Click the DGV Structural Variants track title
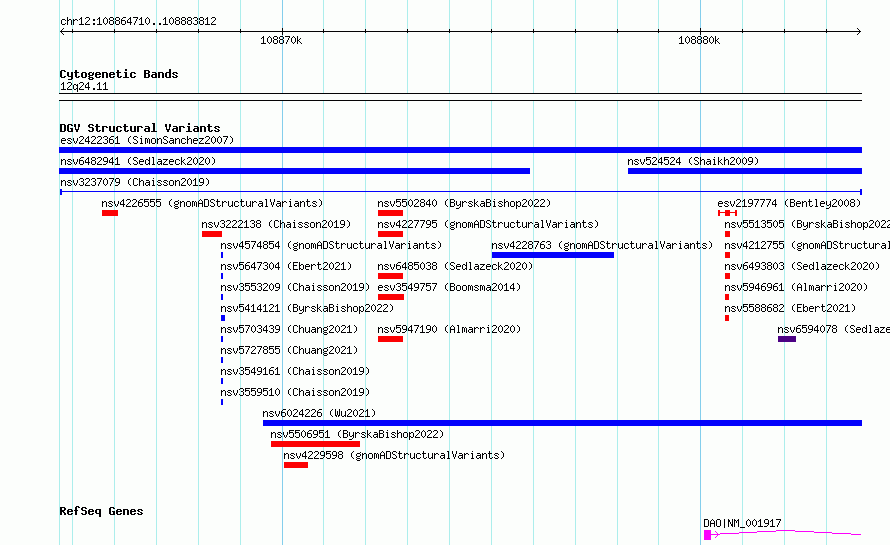The image size is (890, 545). coord(140,128)
